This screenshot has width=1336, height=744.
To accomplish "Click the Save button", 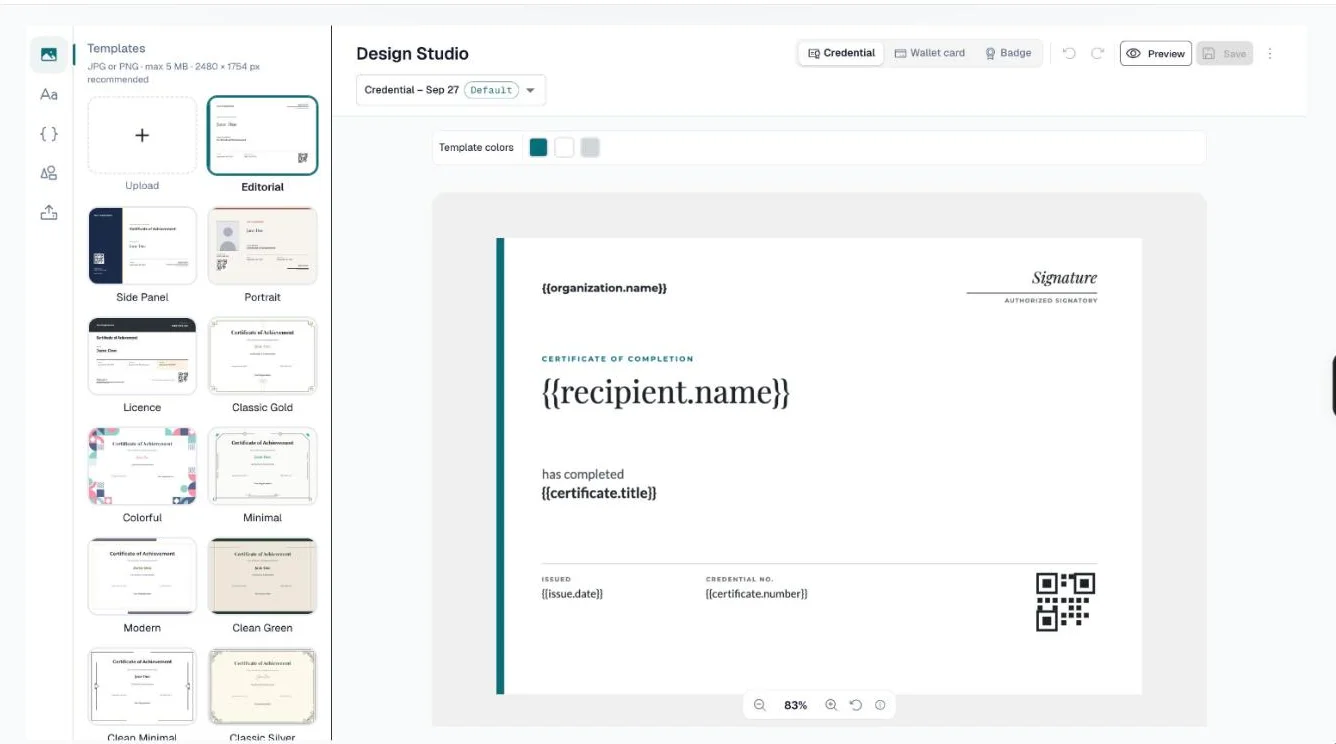I will point(1225,54).
